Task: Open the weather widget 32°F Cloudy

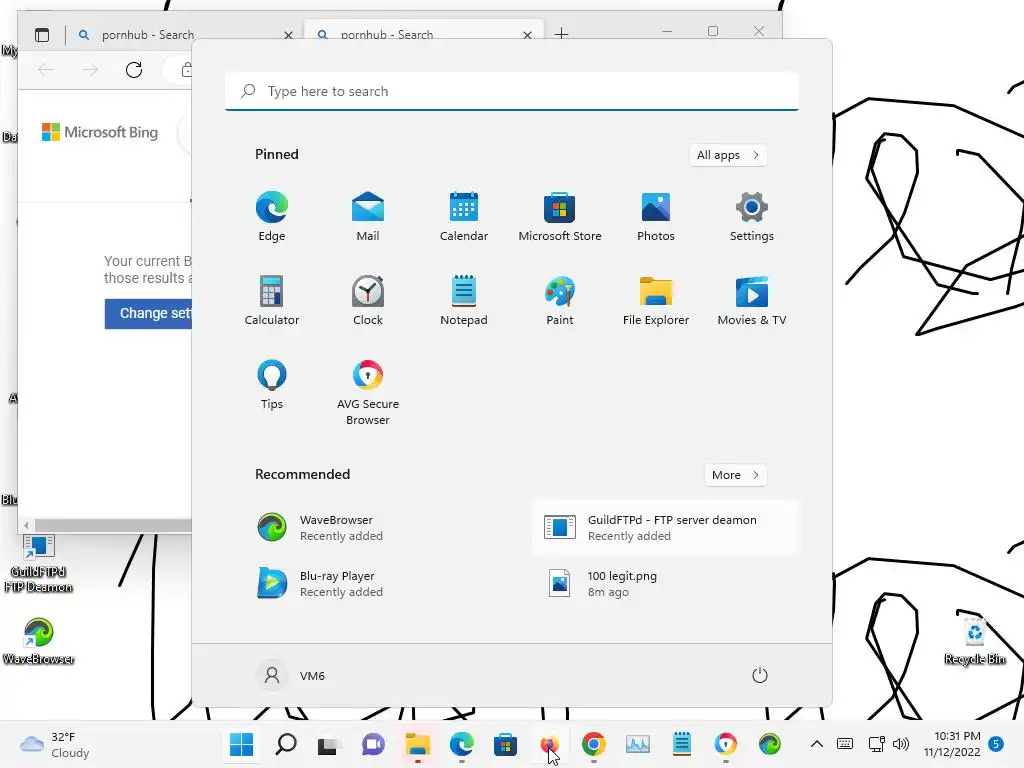Action: (x=55, y=744)
